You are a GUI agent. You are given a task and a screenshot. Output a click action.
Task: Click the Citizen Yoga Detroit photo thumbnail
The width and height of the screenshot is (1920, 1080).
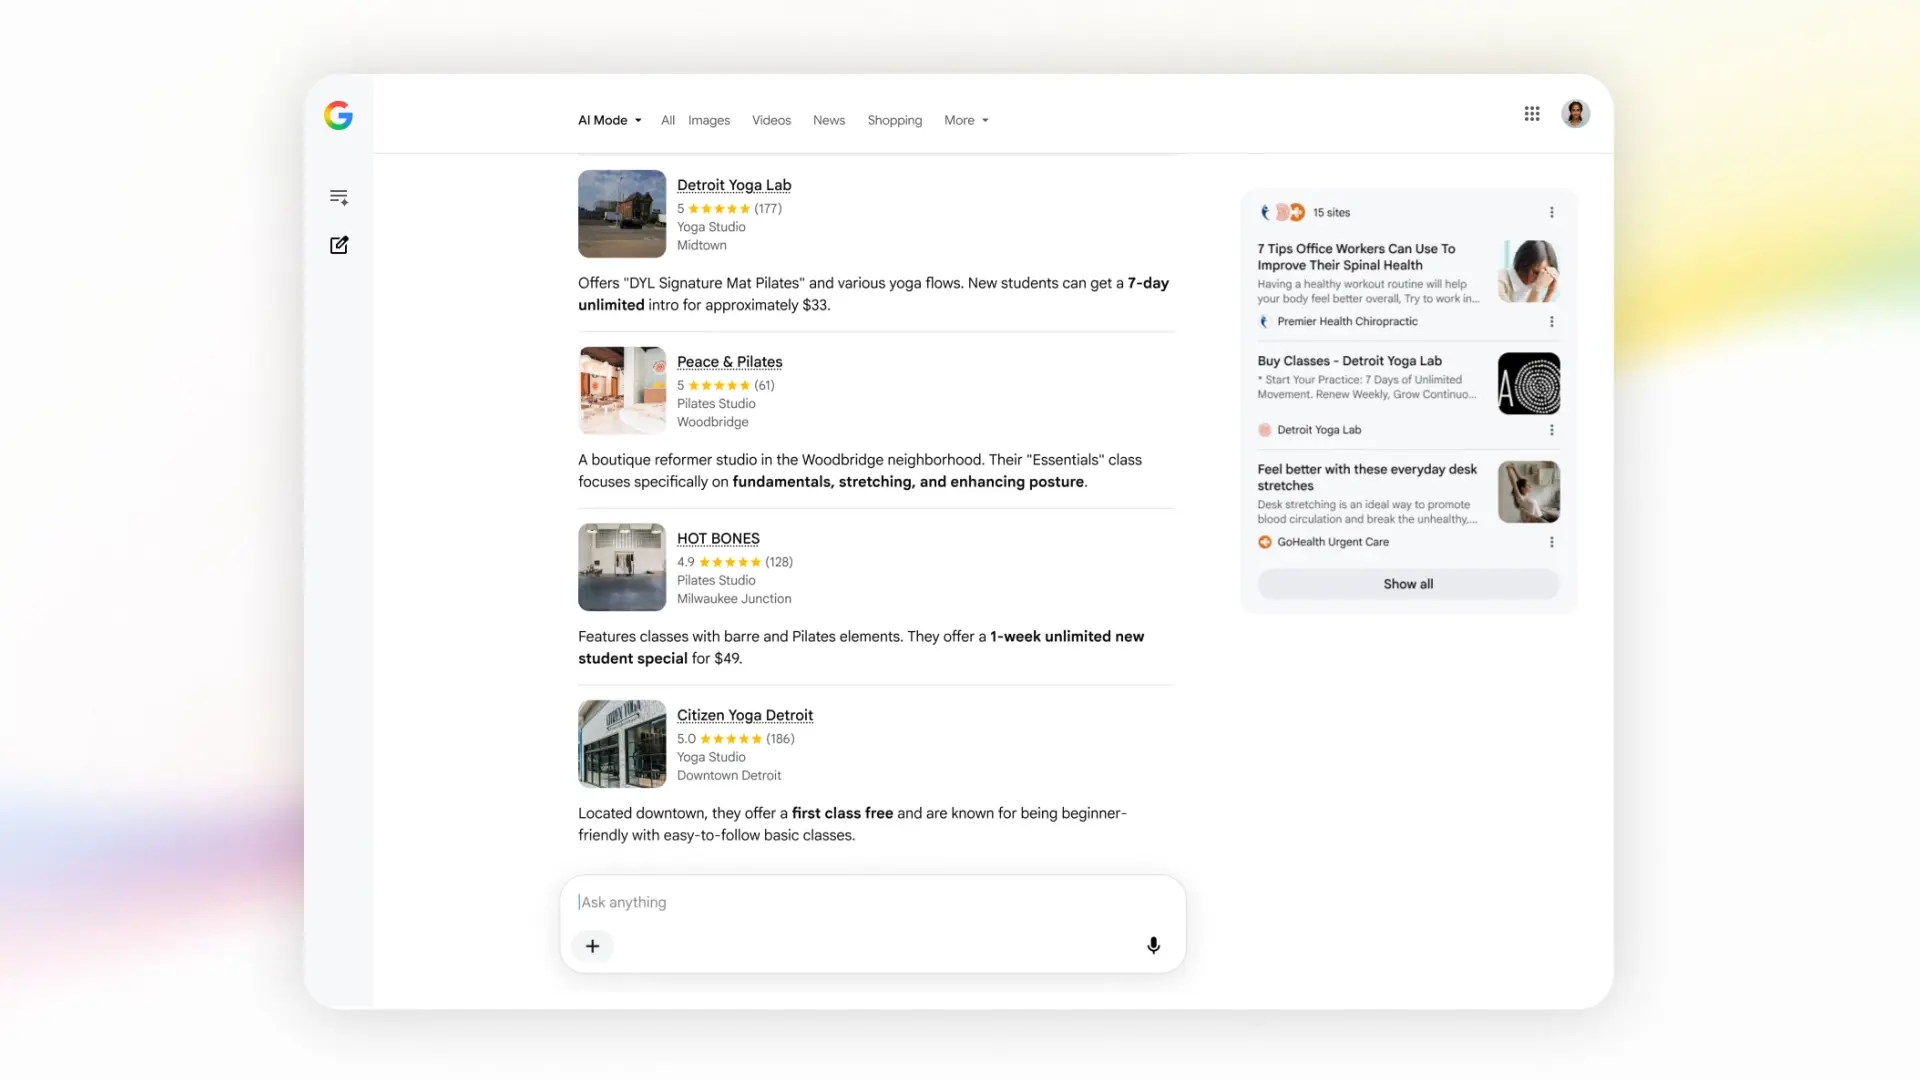pos(622,744)
